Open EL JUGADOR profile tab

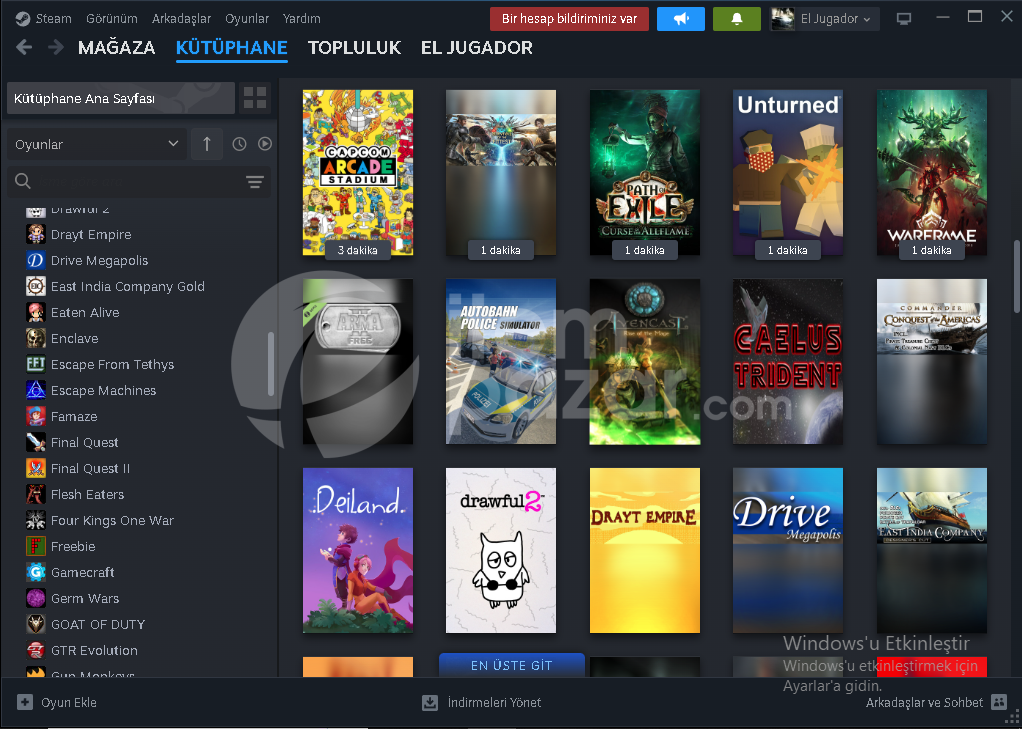[476, 48]
